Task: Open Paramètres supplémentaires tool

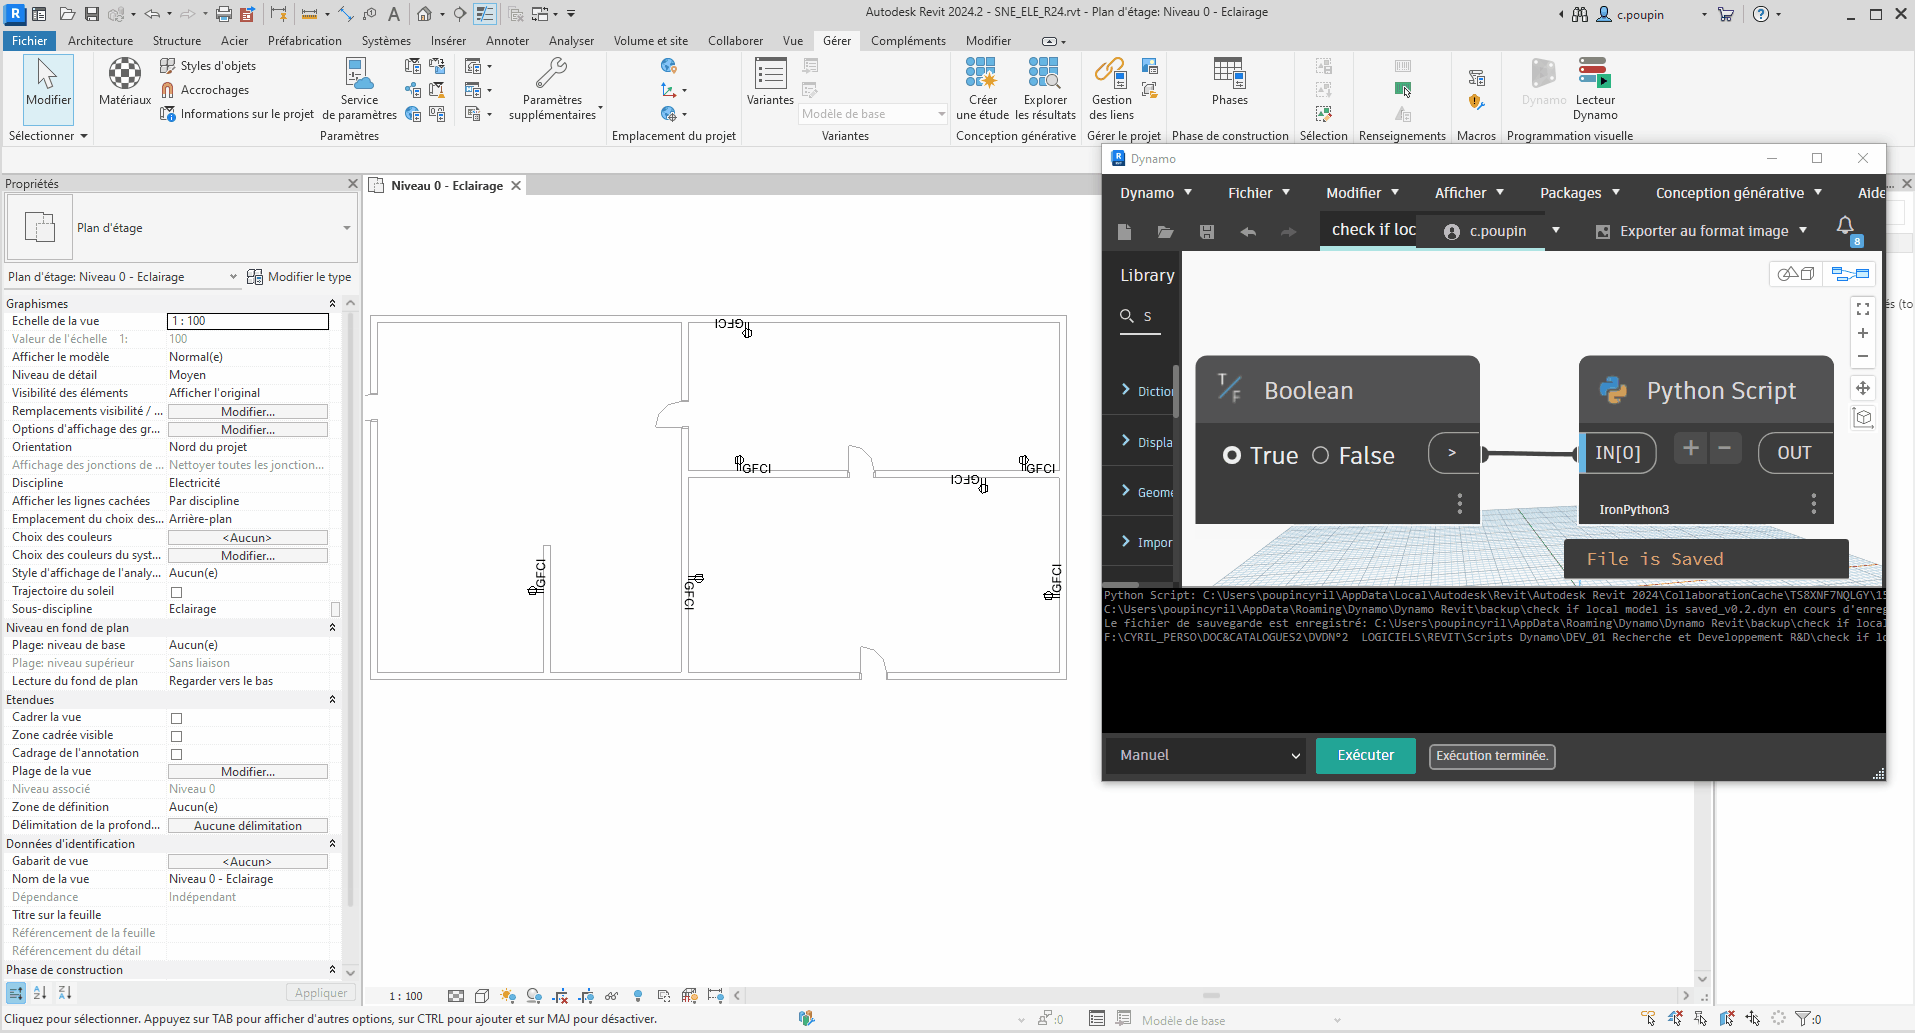Action: pos(552,89)
